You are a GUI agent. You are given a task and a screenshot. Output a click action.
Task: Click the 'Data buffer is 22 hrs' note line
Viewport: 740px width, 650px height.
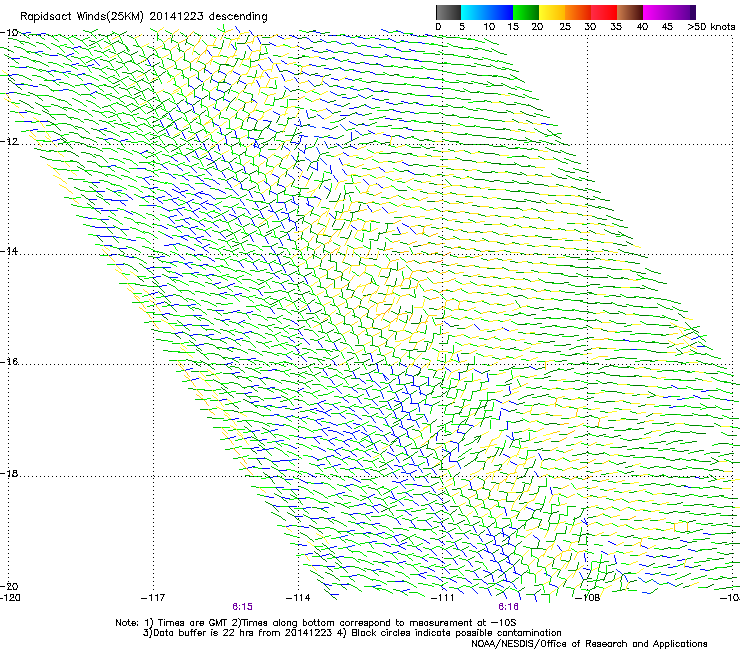352,633
